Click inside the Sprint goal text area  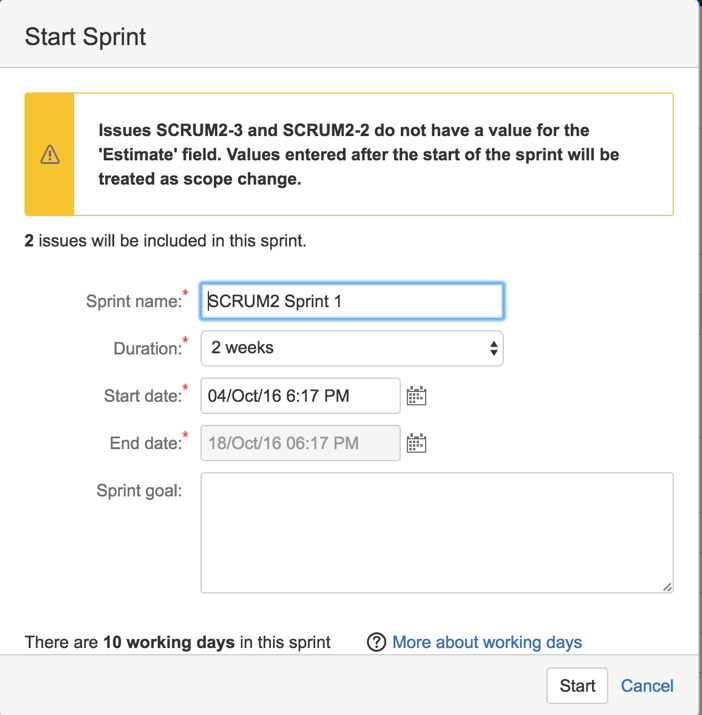coord(437,533)
